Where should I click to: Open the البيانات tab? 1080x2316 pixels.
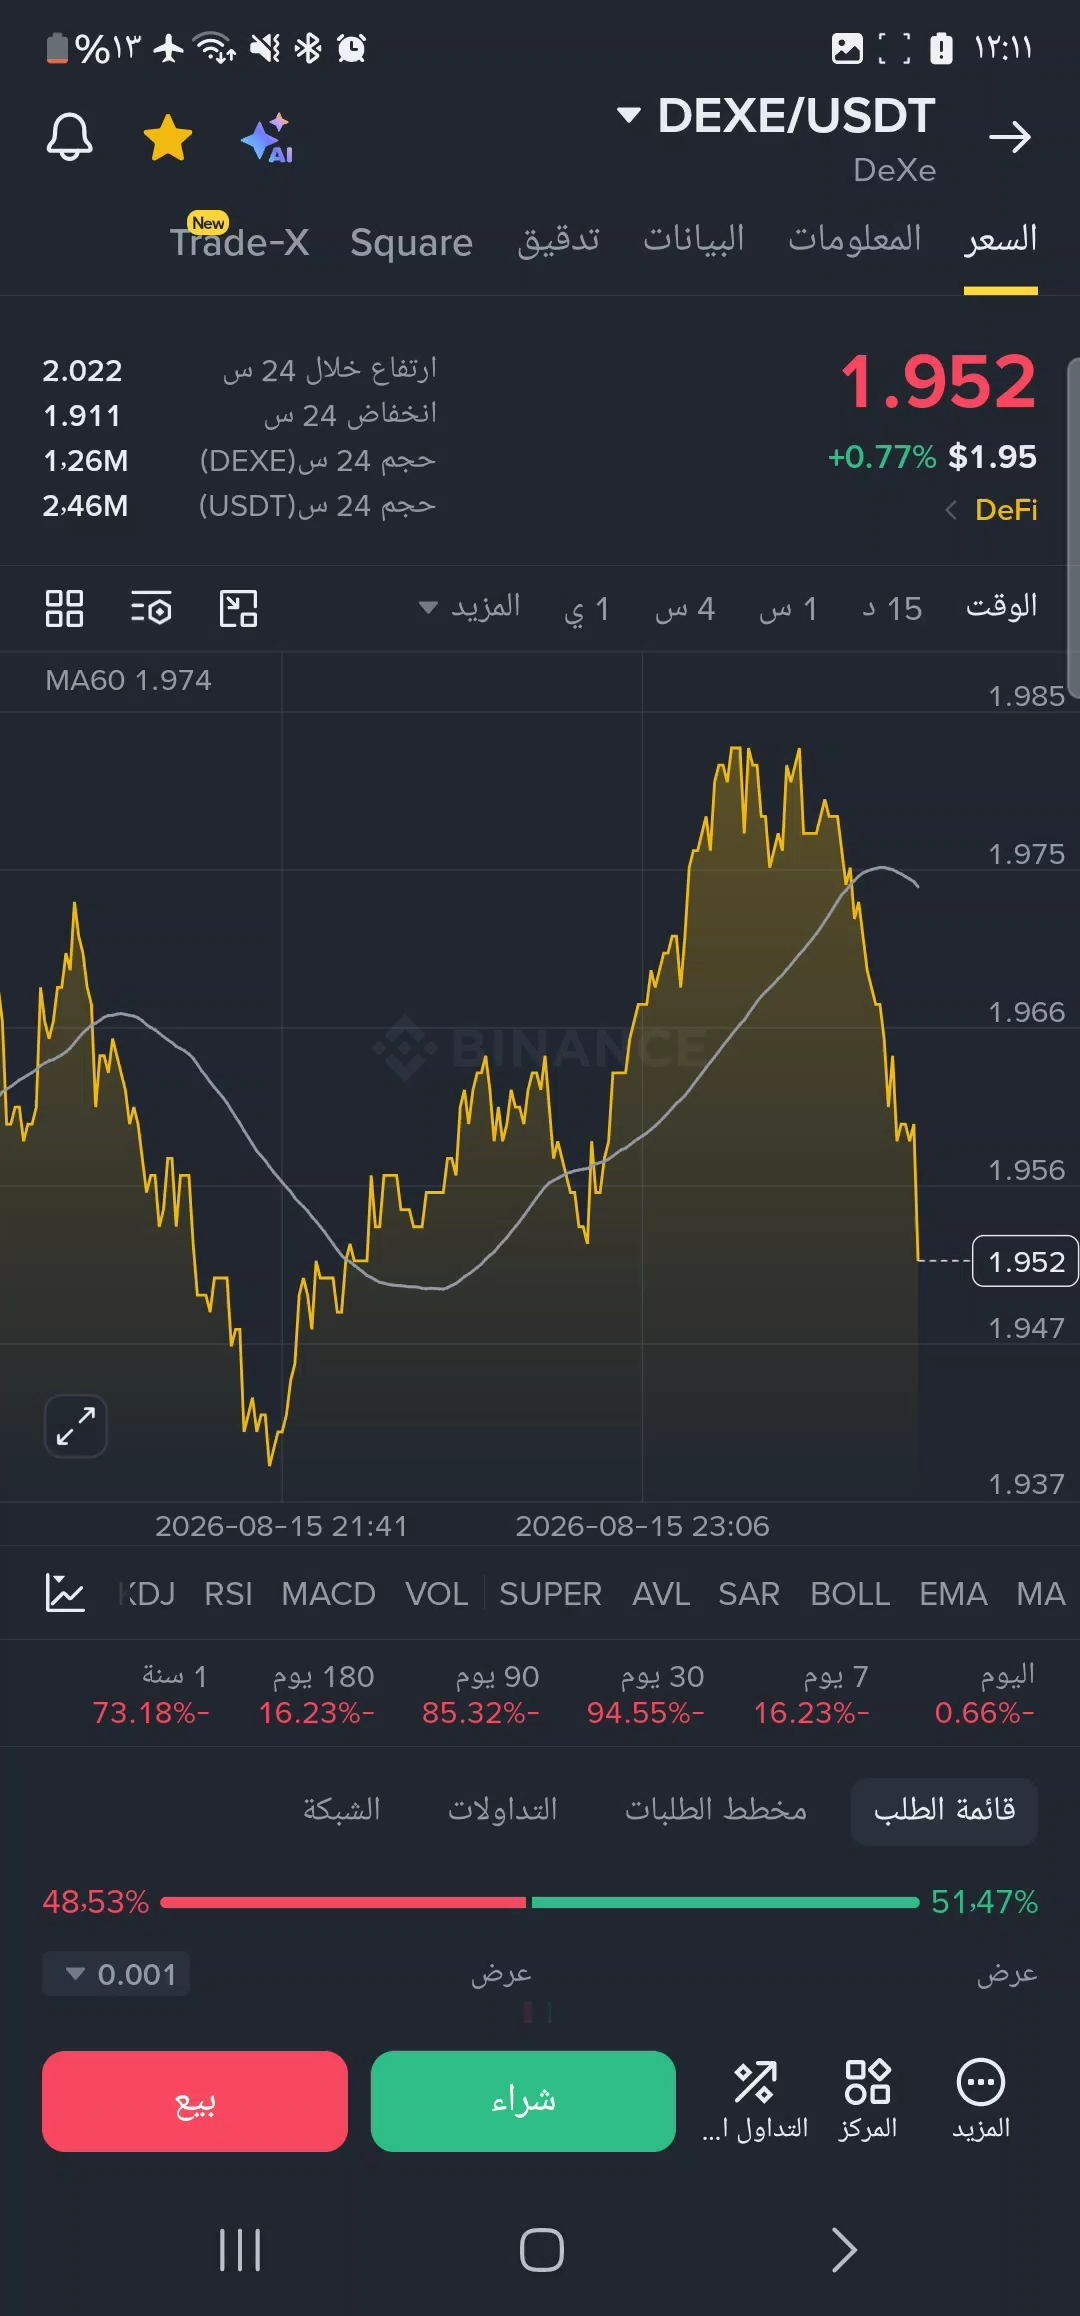[x=694, y=238]
